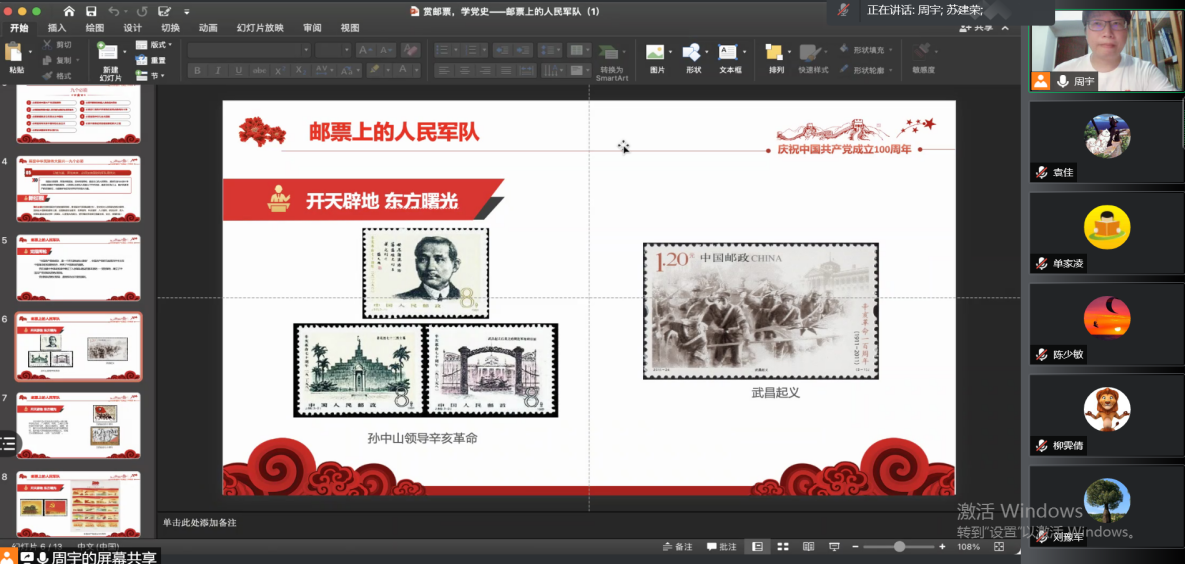Select slide 7 thumbnail
This screenshot has width=1185, height=564.
[x=79, y=426]
